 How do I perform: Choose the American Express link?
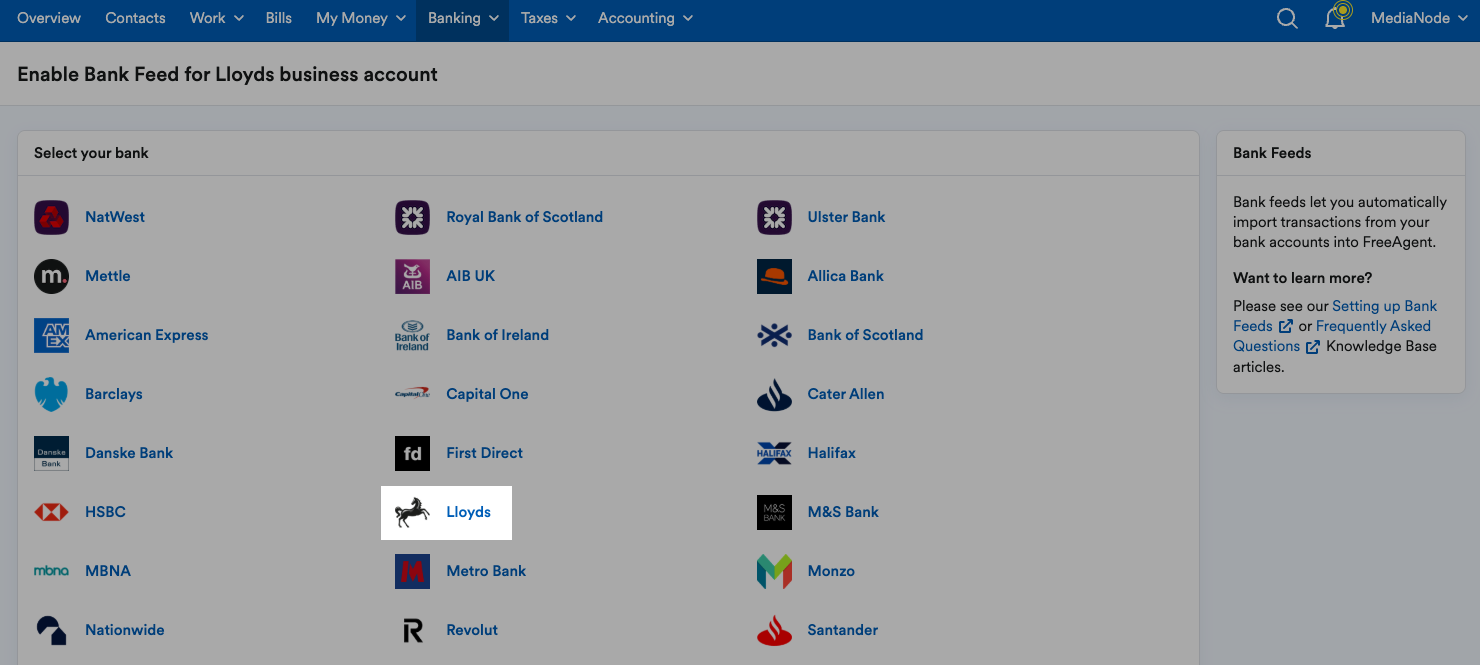click(x=147, y=335)
